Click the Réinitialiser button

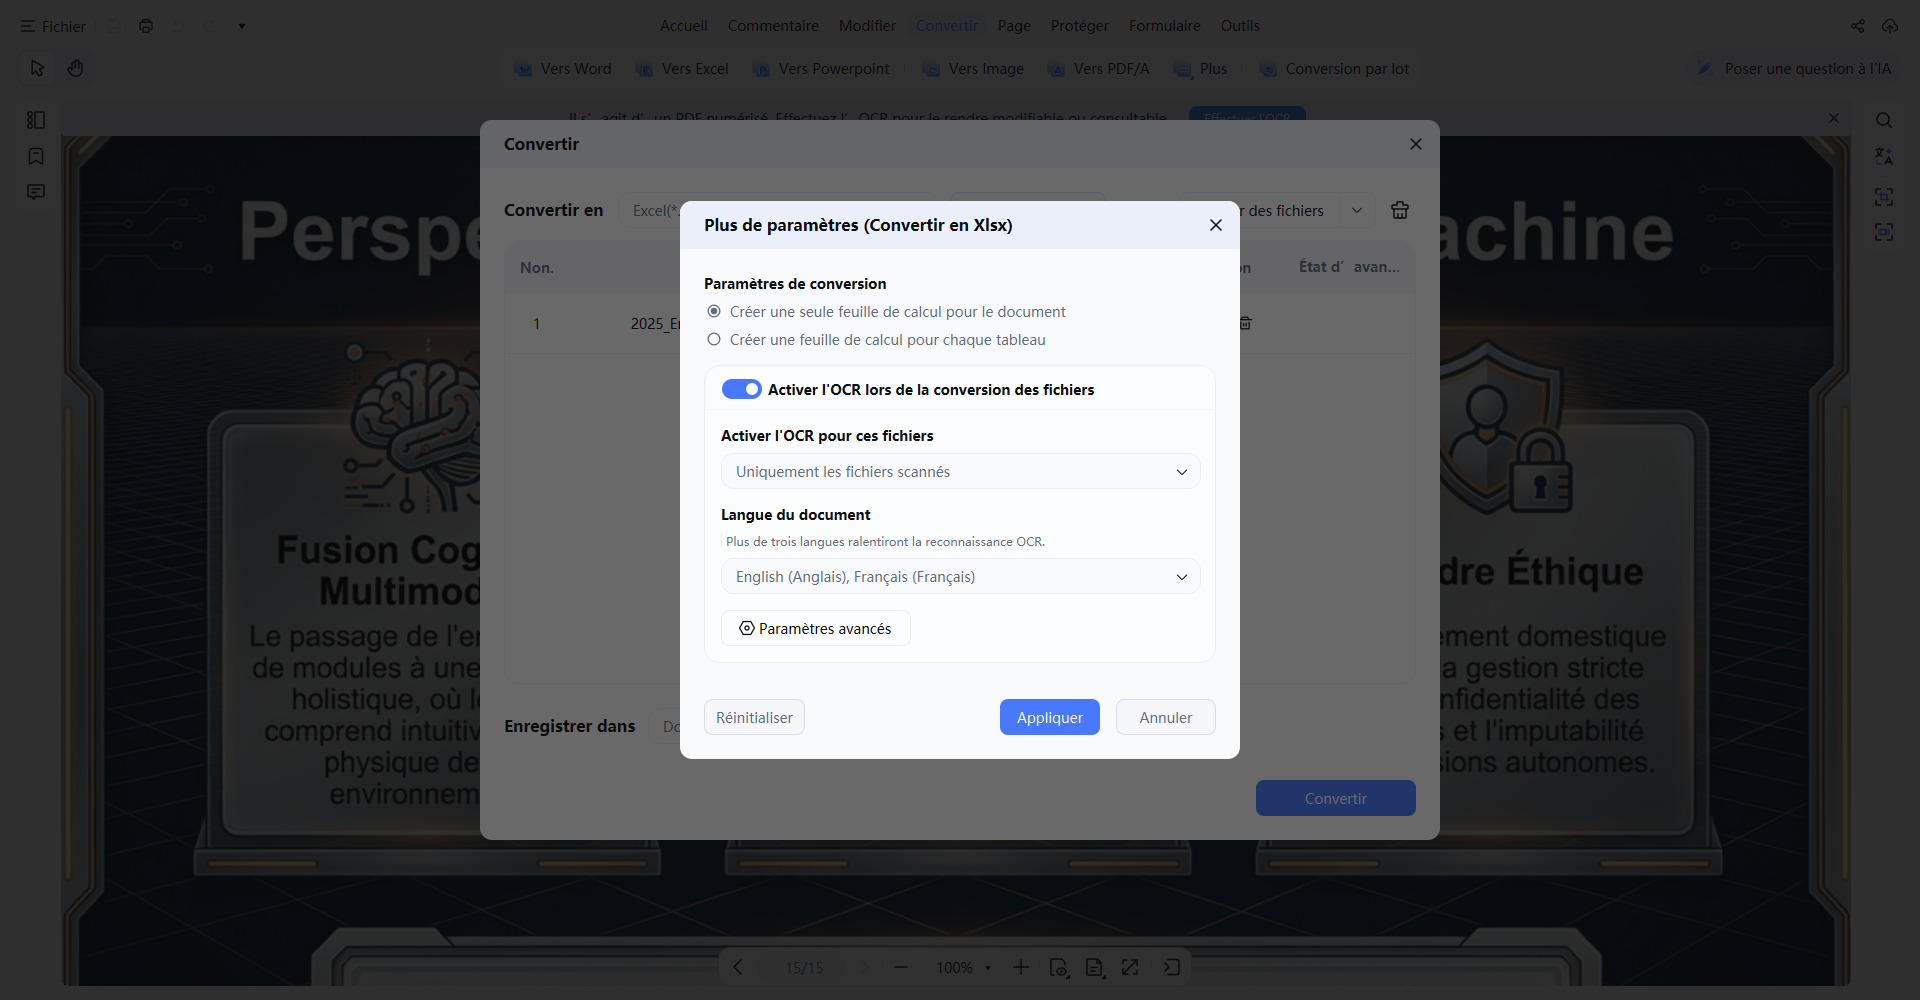(x=754, y=717)
